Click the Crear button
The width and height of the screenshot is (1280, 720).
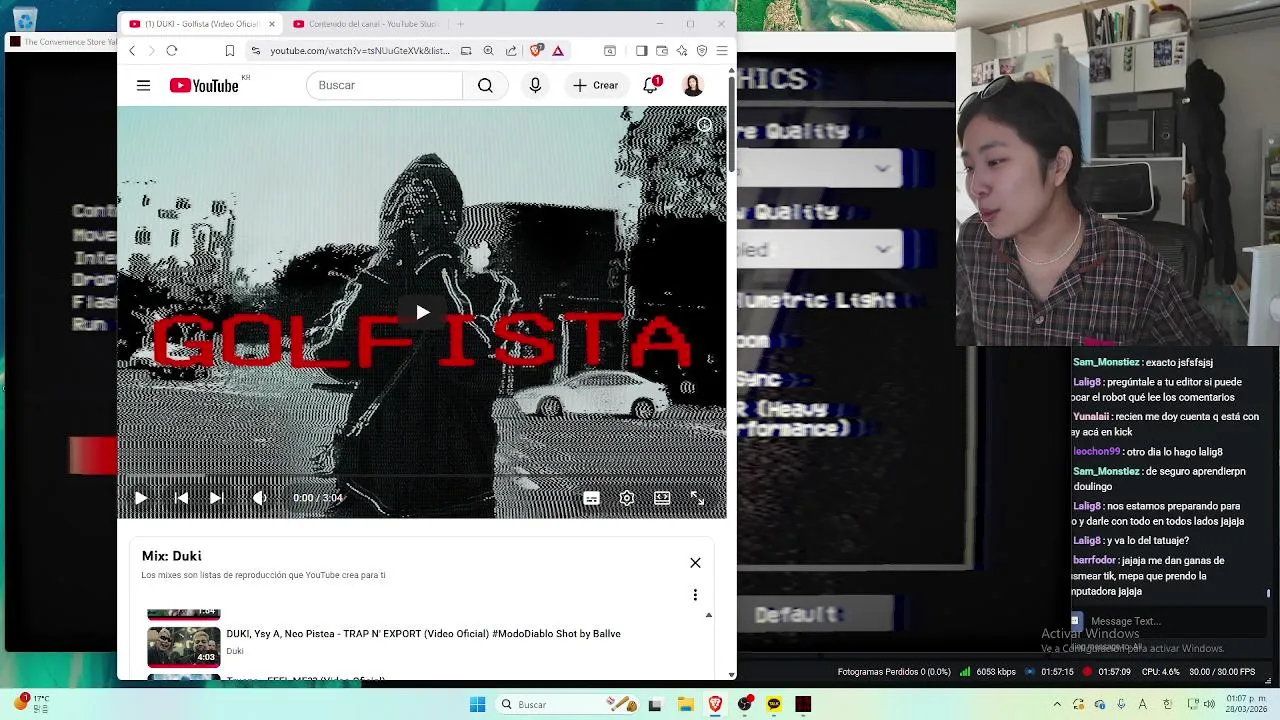[596, 86]
